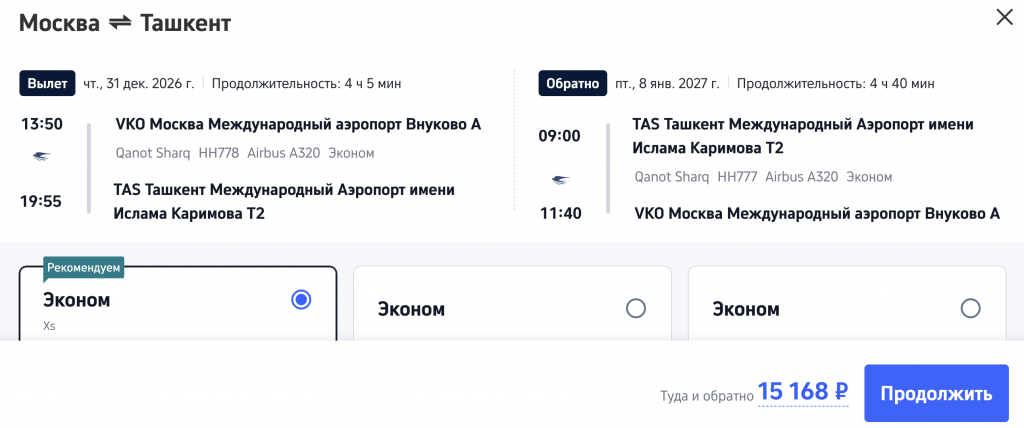Choose the middle Эконом fare card
Image resolution: width=1024 pixels, height=428 pixels.
pos(512,310)
